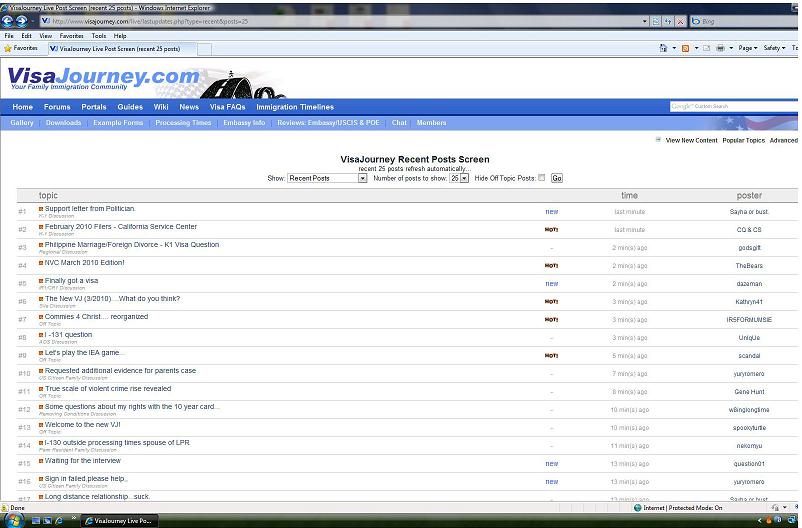Click HOT badge on February 2010 Filers row

point(551,230)
